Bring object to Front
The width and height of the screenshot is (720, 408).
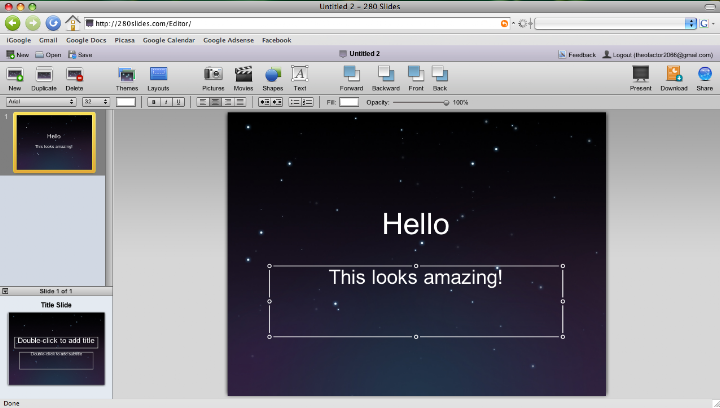(416, 78)
